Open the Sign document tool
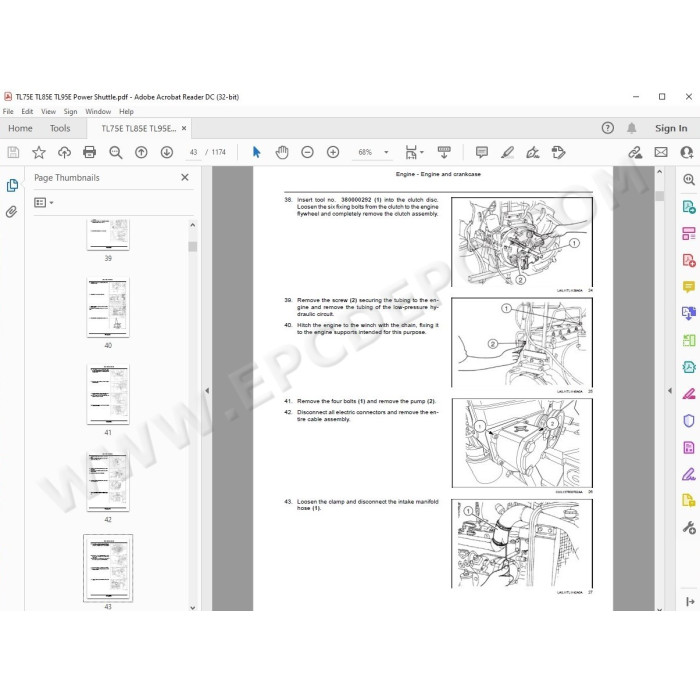 [x=533, y=152]
